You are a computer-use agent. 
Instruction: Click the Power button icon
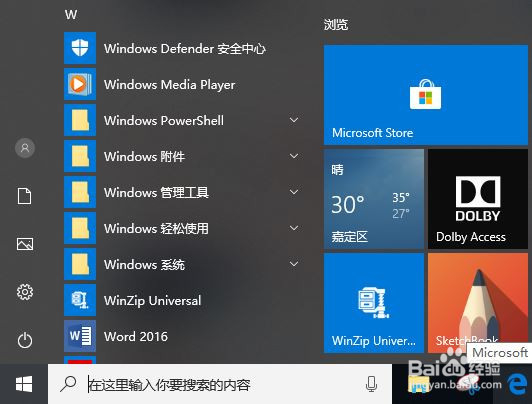pos(25,340)
